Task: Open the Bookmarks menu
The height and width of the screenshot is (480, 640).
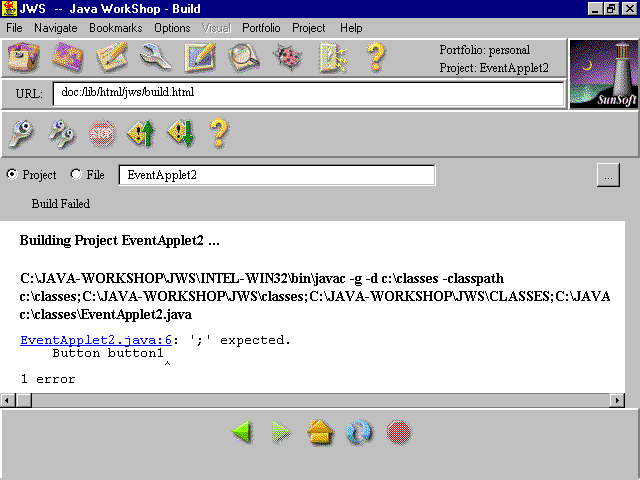Action: tap(116, 28)
